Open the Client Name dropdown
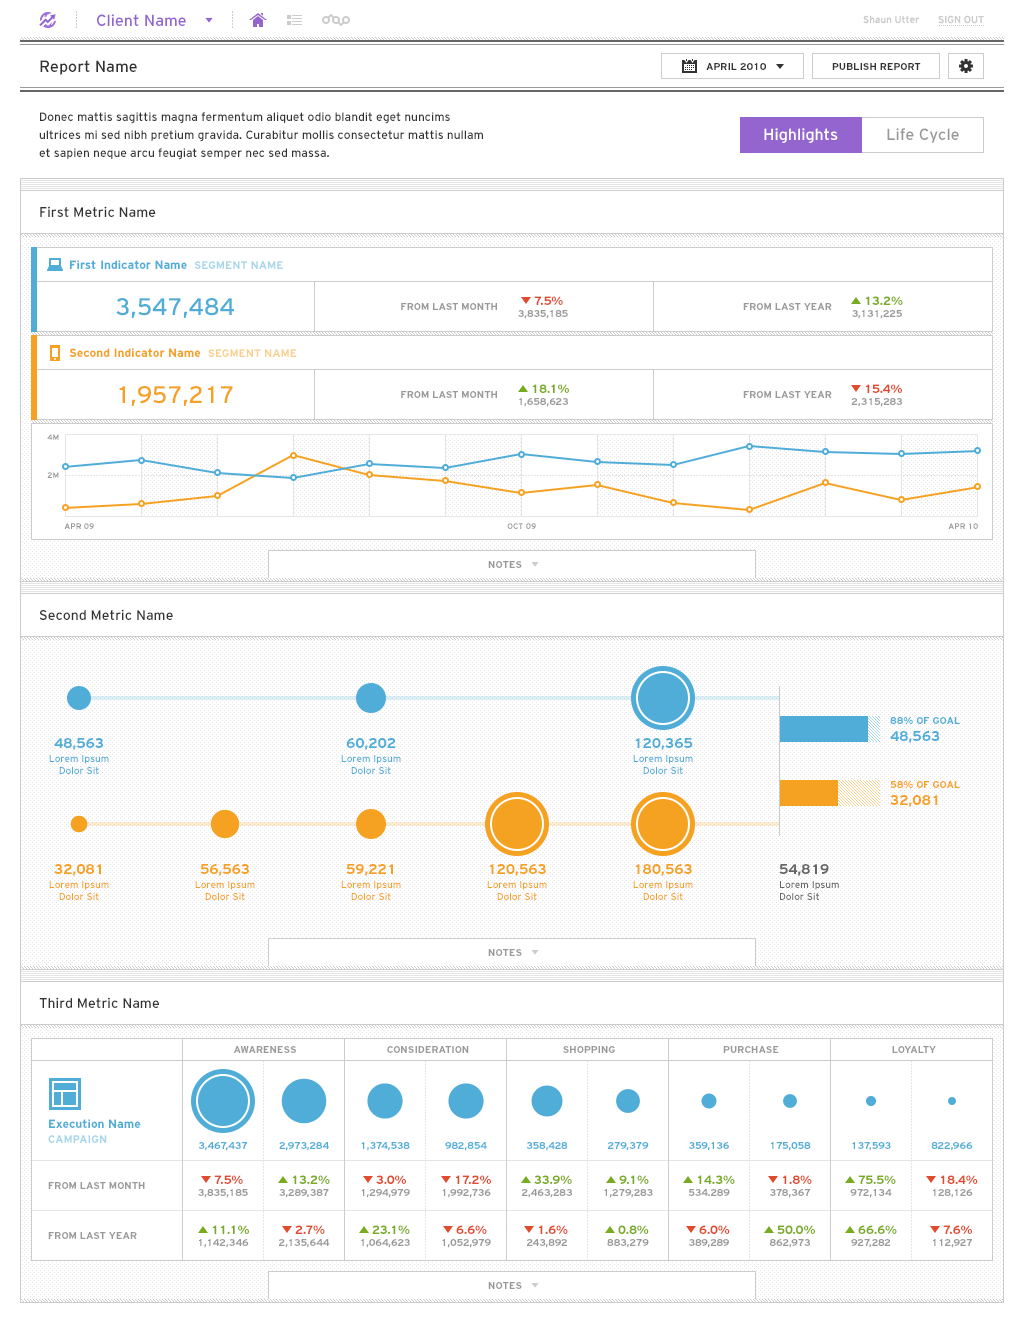Image resolution: width=1024 pixels, height=1323 pixels. coord(153,20)
